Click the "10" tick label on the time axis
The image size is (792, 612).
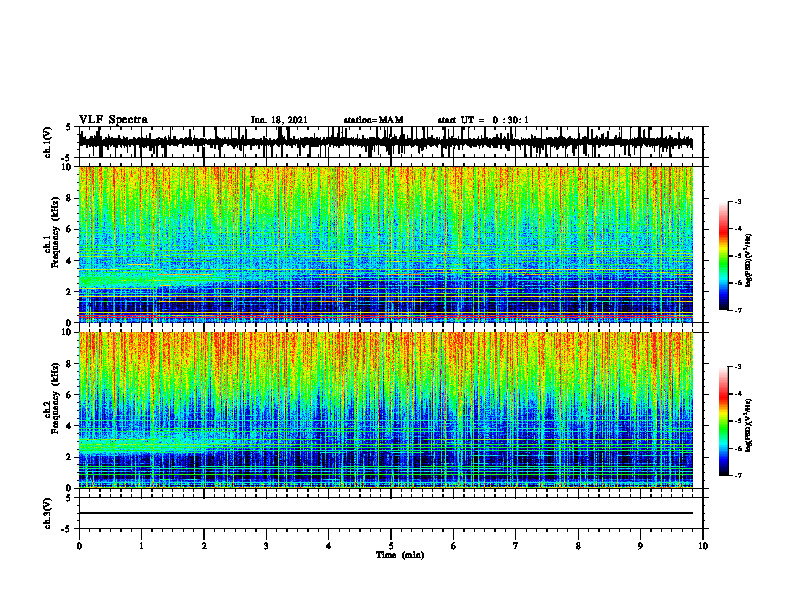coord(703,546)
